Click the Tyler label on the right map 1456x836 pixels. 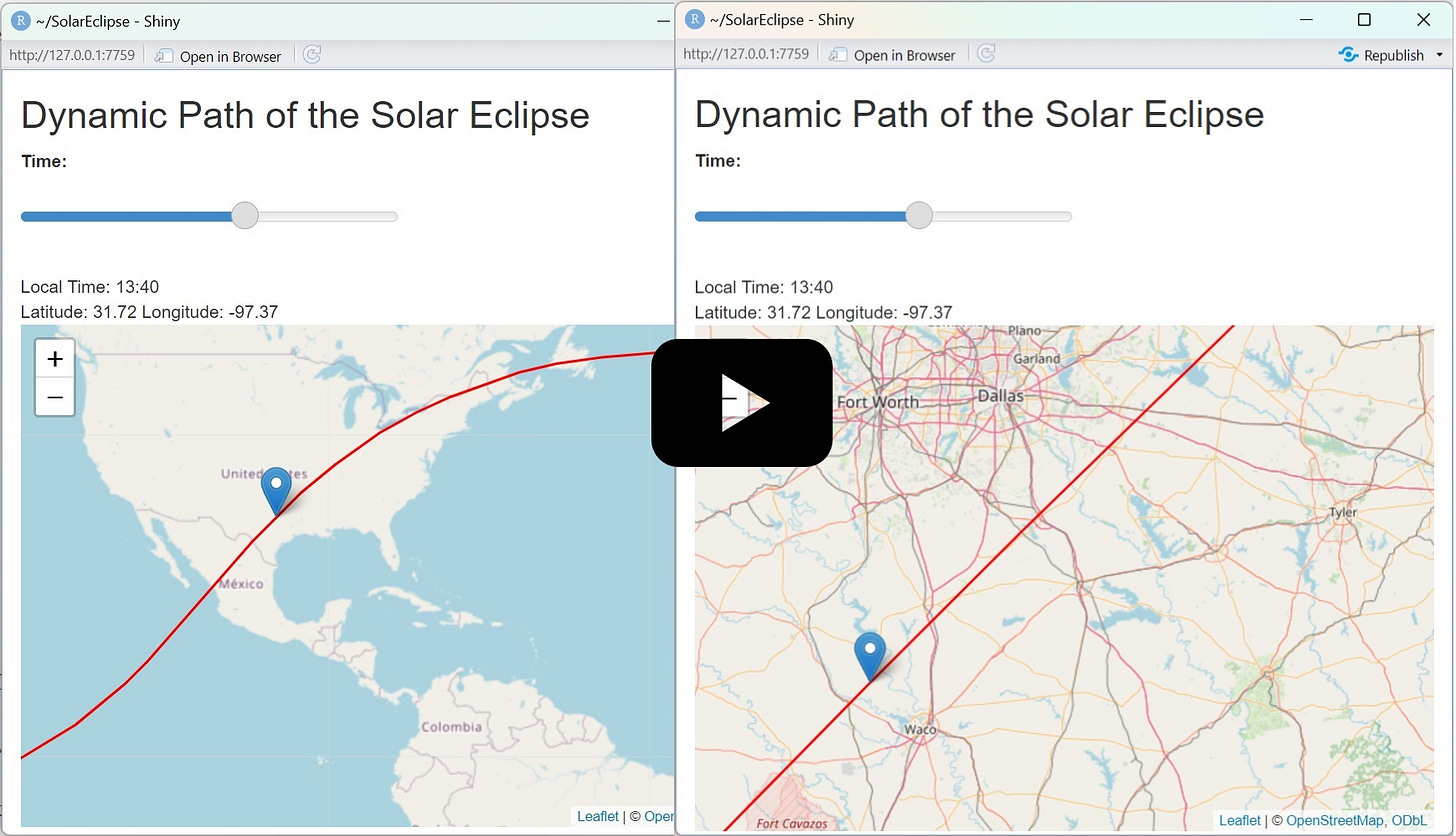tap(1343, 513)
